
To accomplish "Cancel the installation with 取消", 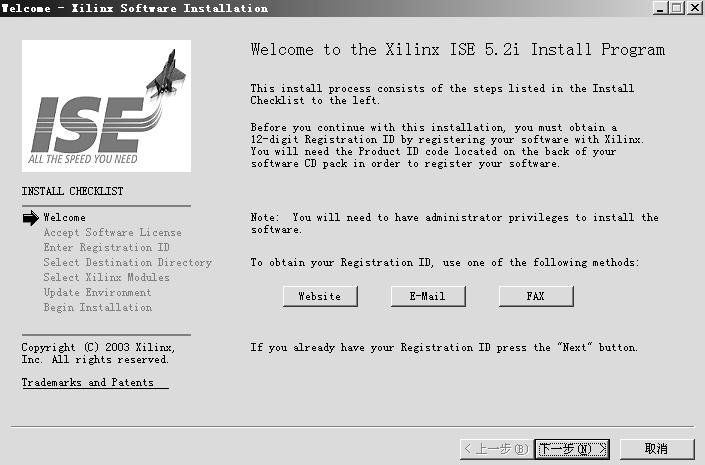I will 657,449.
